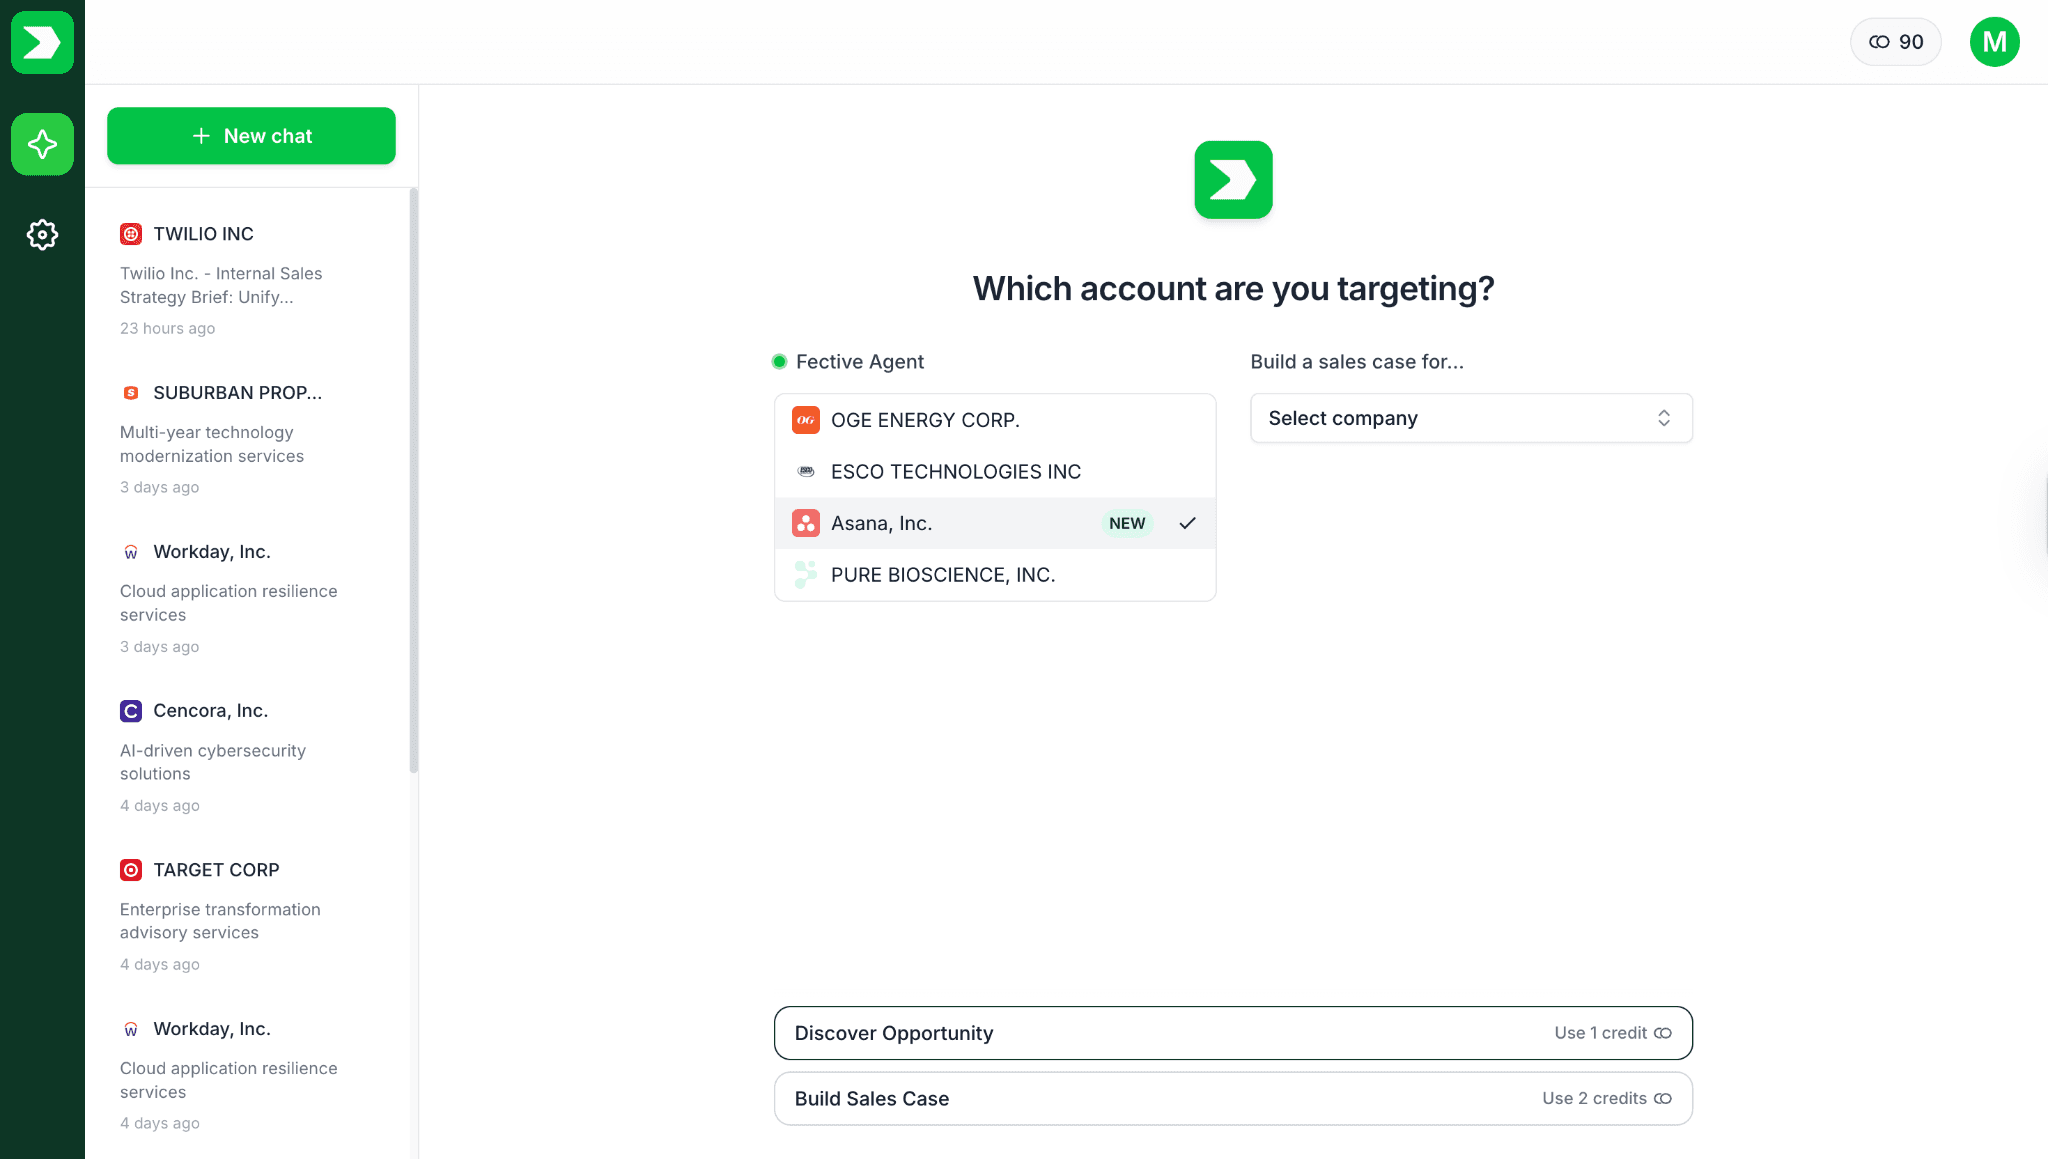The width and height of the screenshot is (2048, 1159).
Task: Start a New chat
Action: click(251, 136)
